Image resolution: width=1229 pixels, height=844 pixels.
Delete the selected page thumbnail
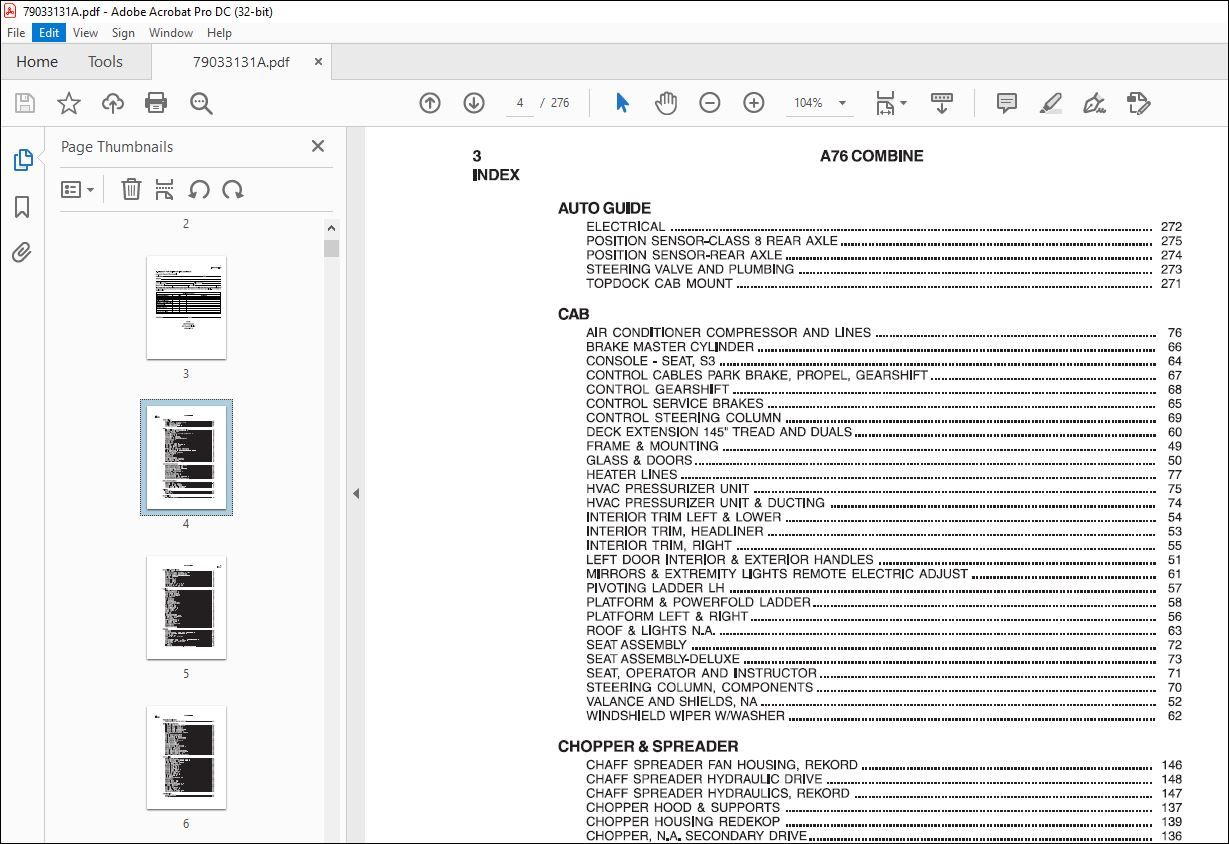[x=131, y=189]
